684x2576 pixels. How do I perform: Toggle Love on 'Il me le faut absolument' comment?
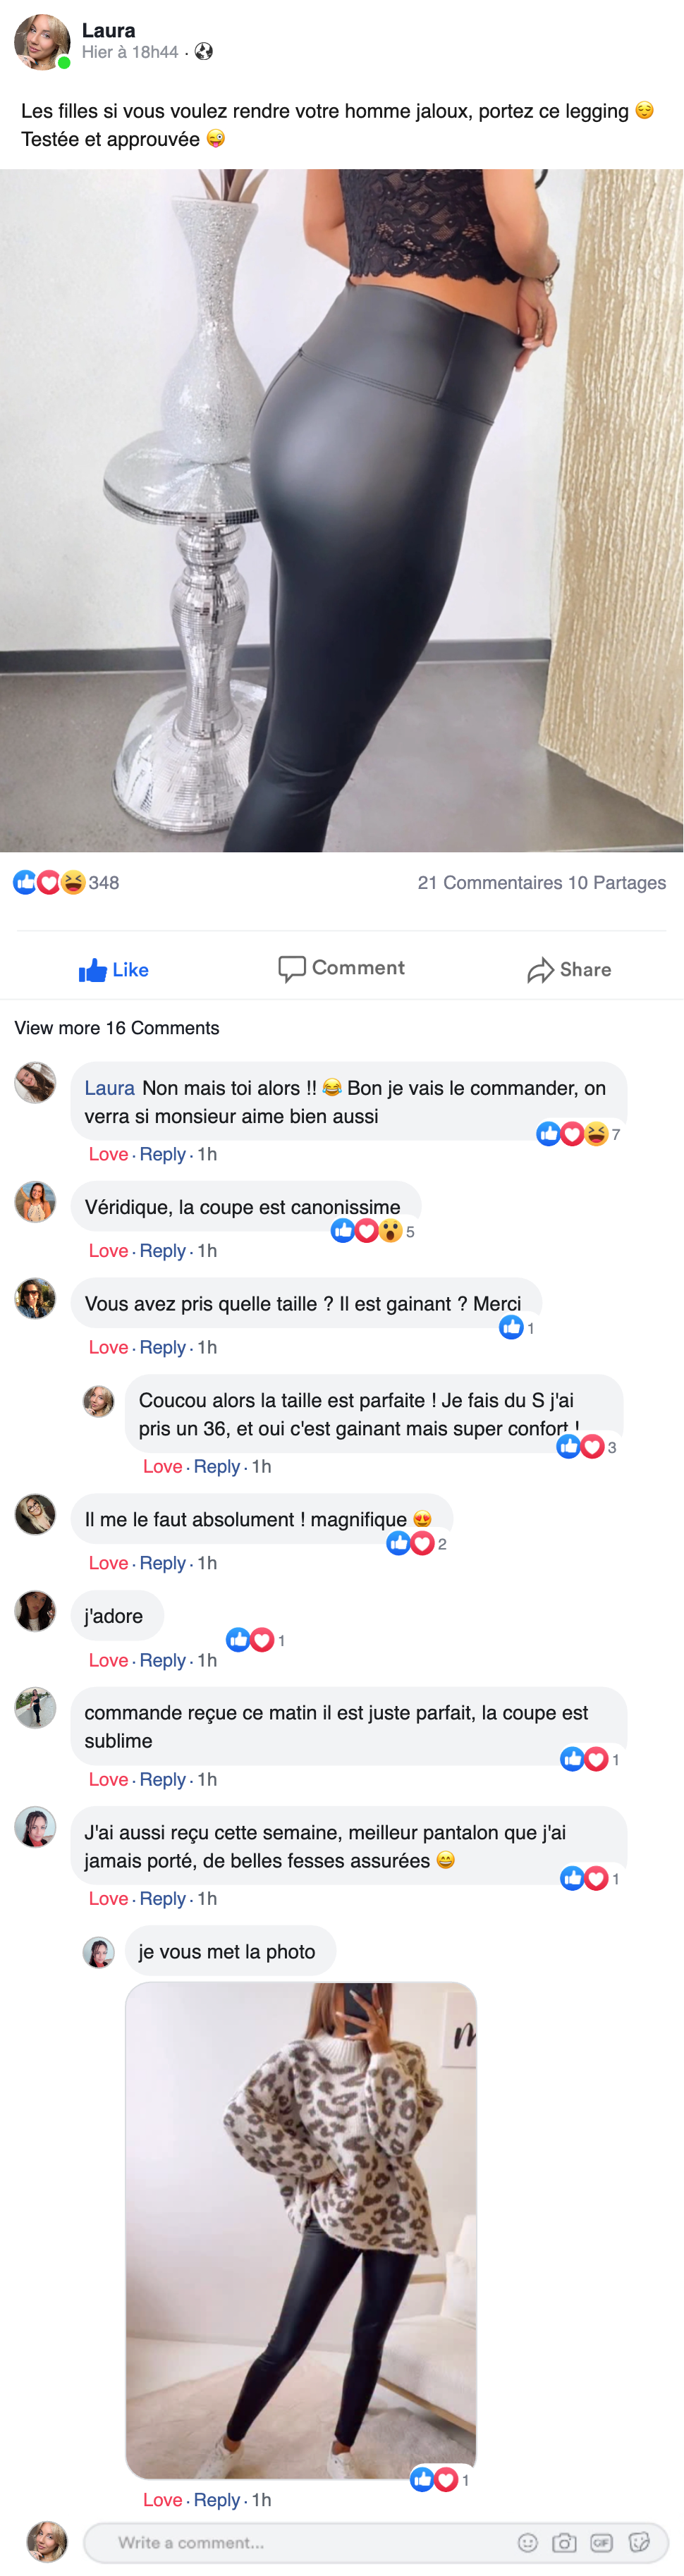[108, 1563]
